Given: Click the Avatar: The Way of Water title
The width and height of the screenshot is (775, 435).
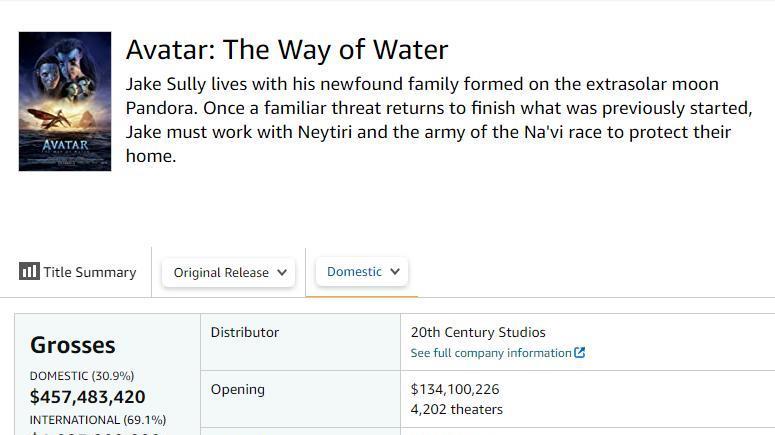Looking at the screenshot, I should [287, 49].
